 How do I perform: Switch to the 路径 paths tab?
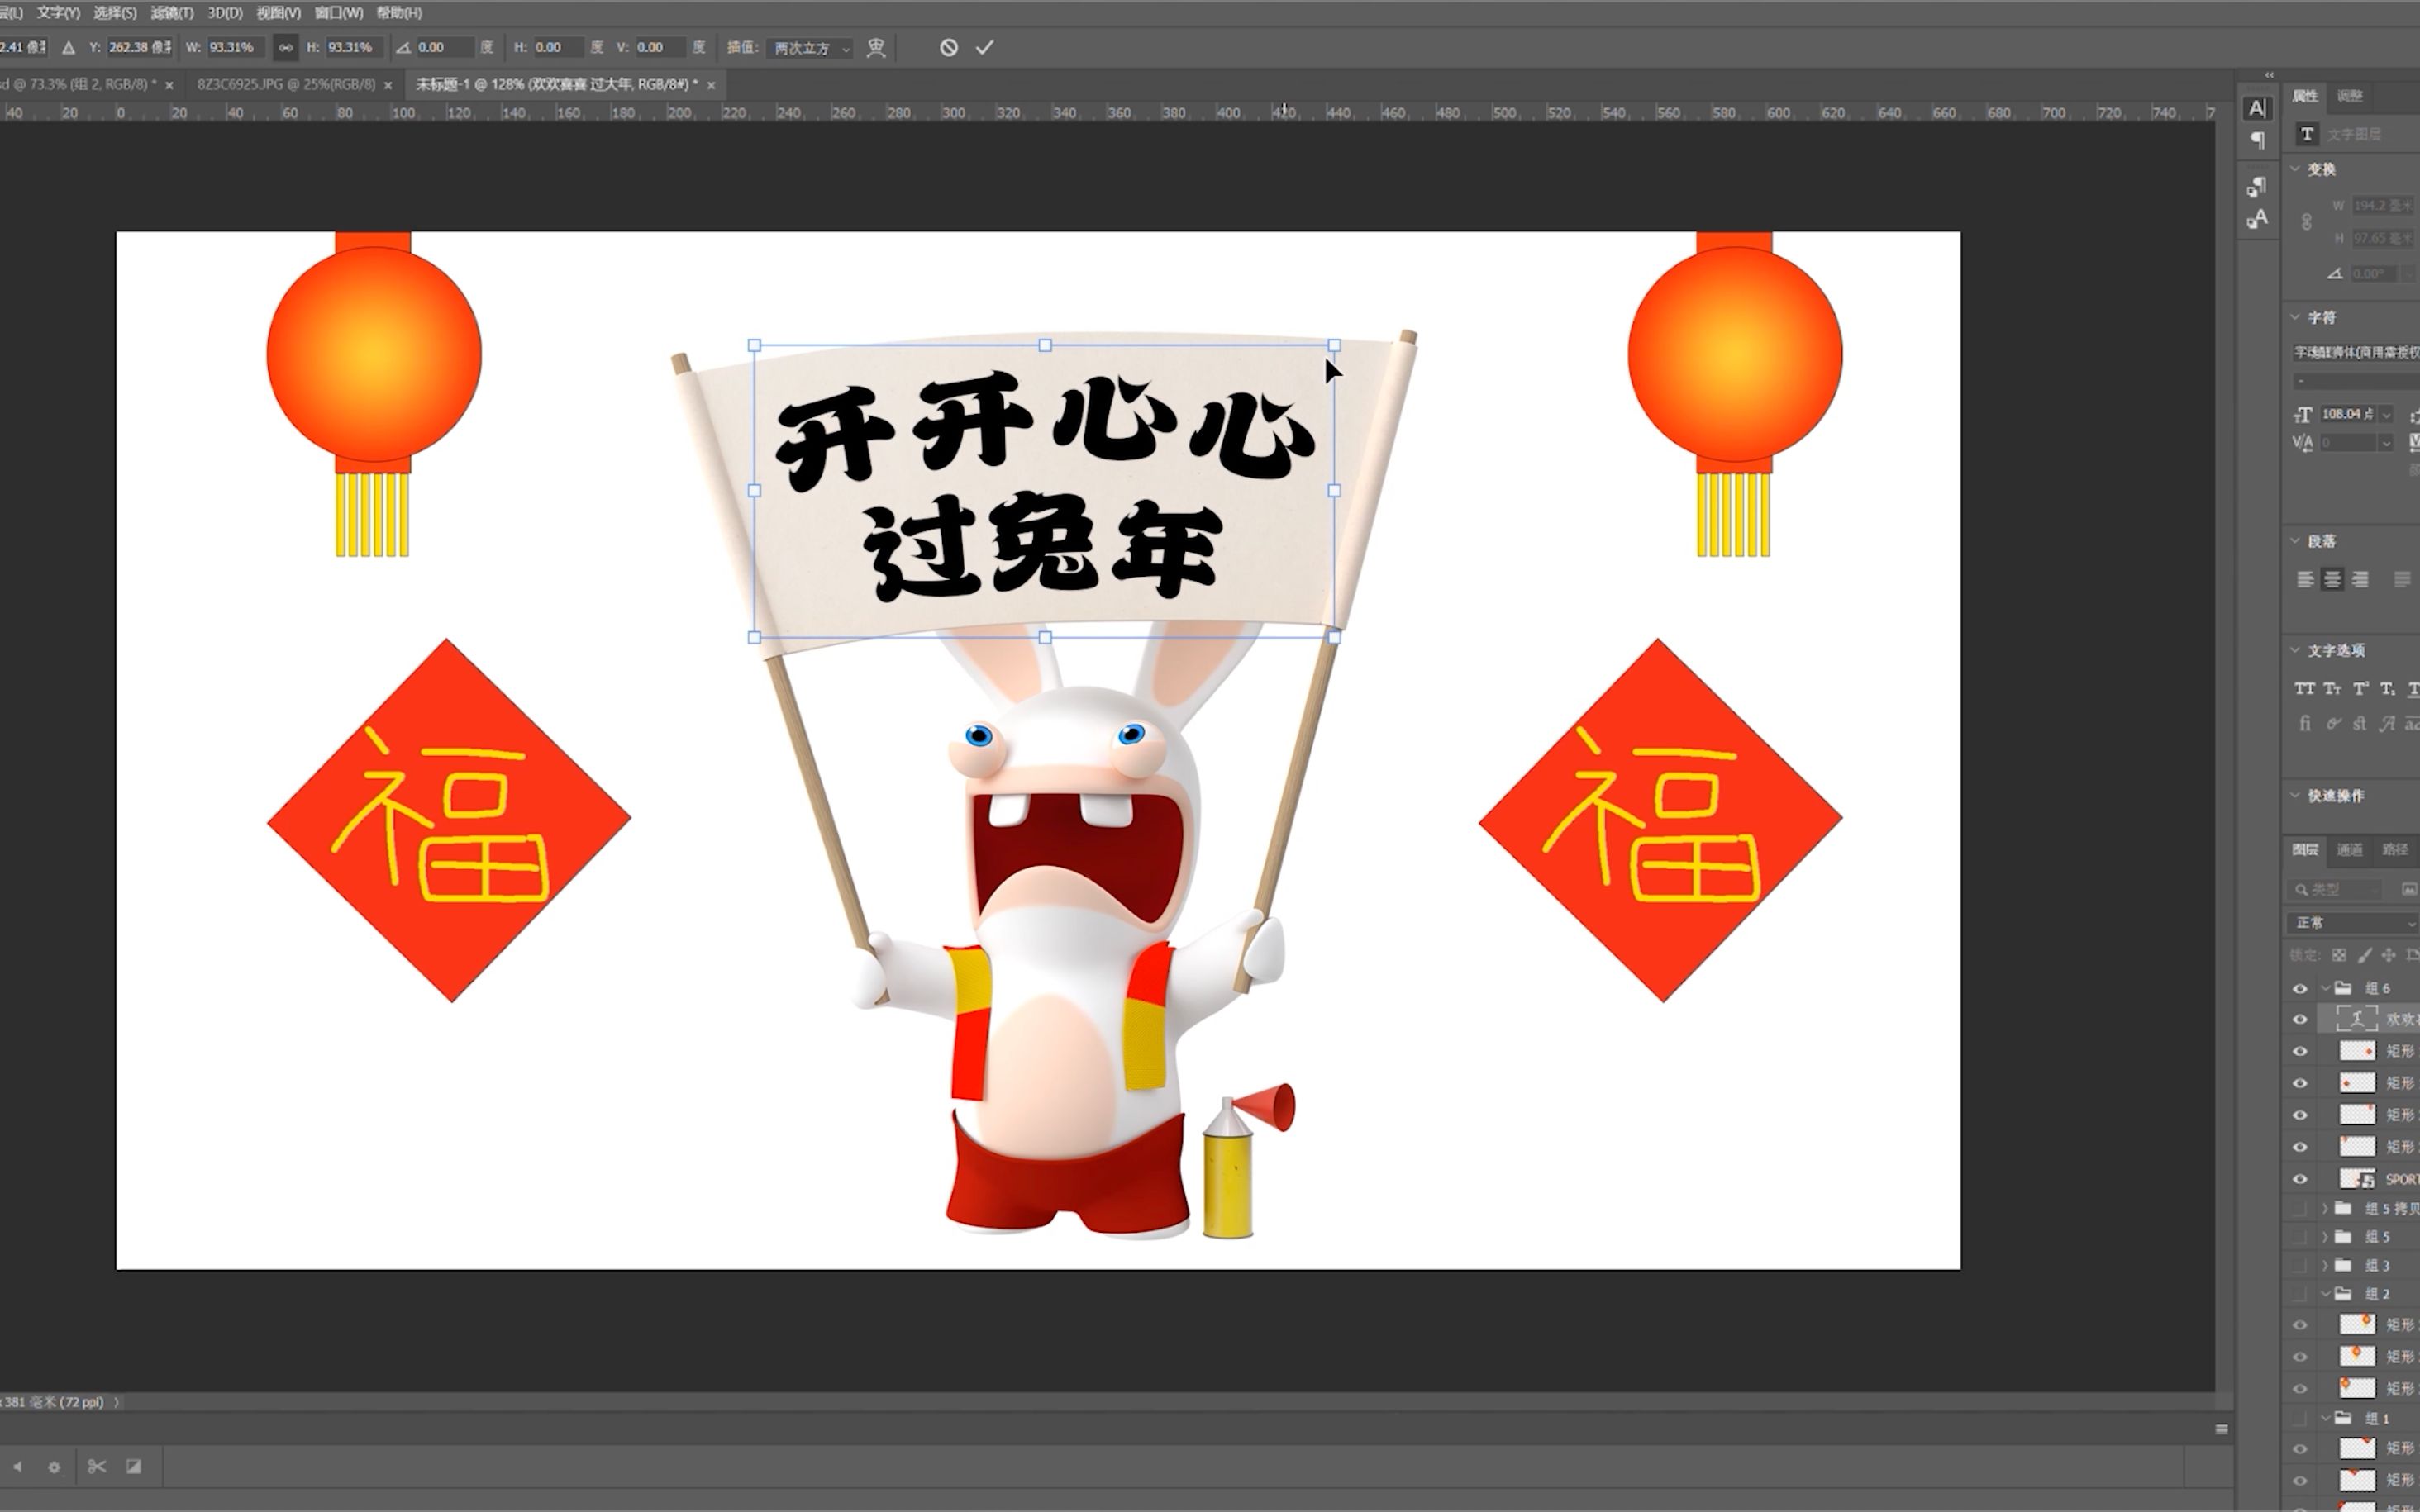pyautogui.click(x=2395, y=850)
